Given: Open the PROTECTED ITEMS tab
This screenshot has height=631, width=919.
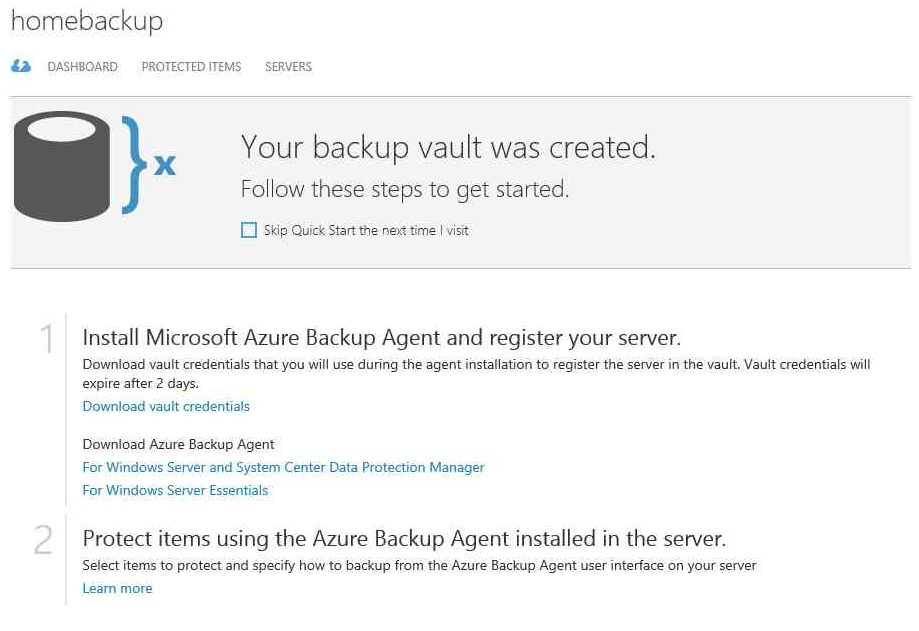Looking at the screenshot, I should (x=191, y=67).
